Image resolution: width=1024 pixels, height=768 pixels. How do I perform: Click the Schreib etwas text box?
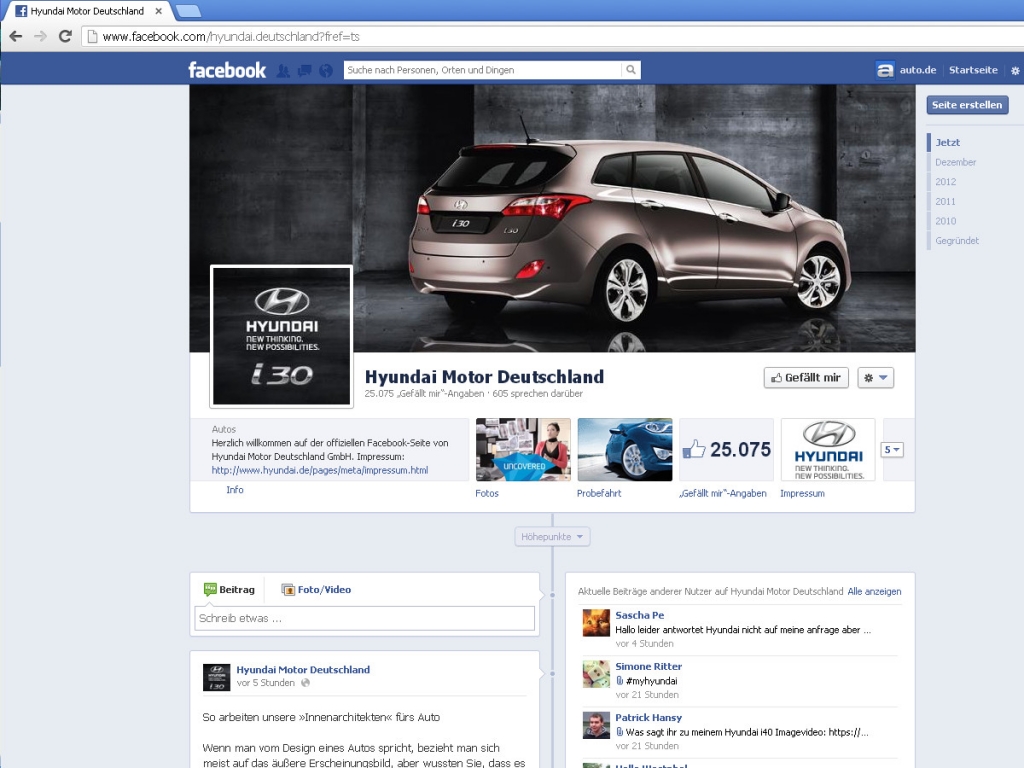point(364,618)
